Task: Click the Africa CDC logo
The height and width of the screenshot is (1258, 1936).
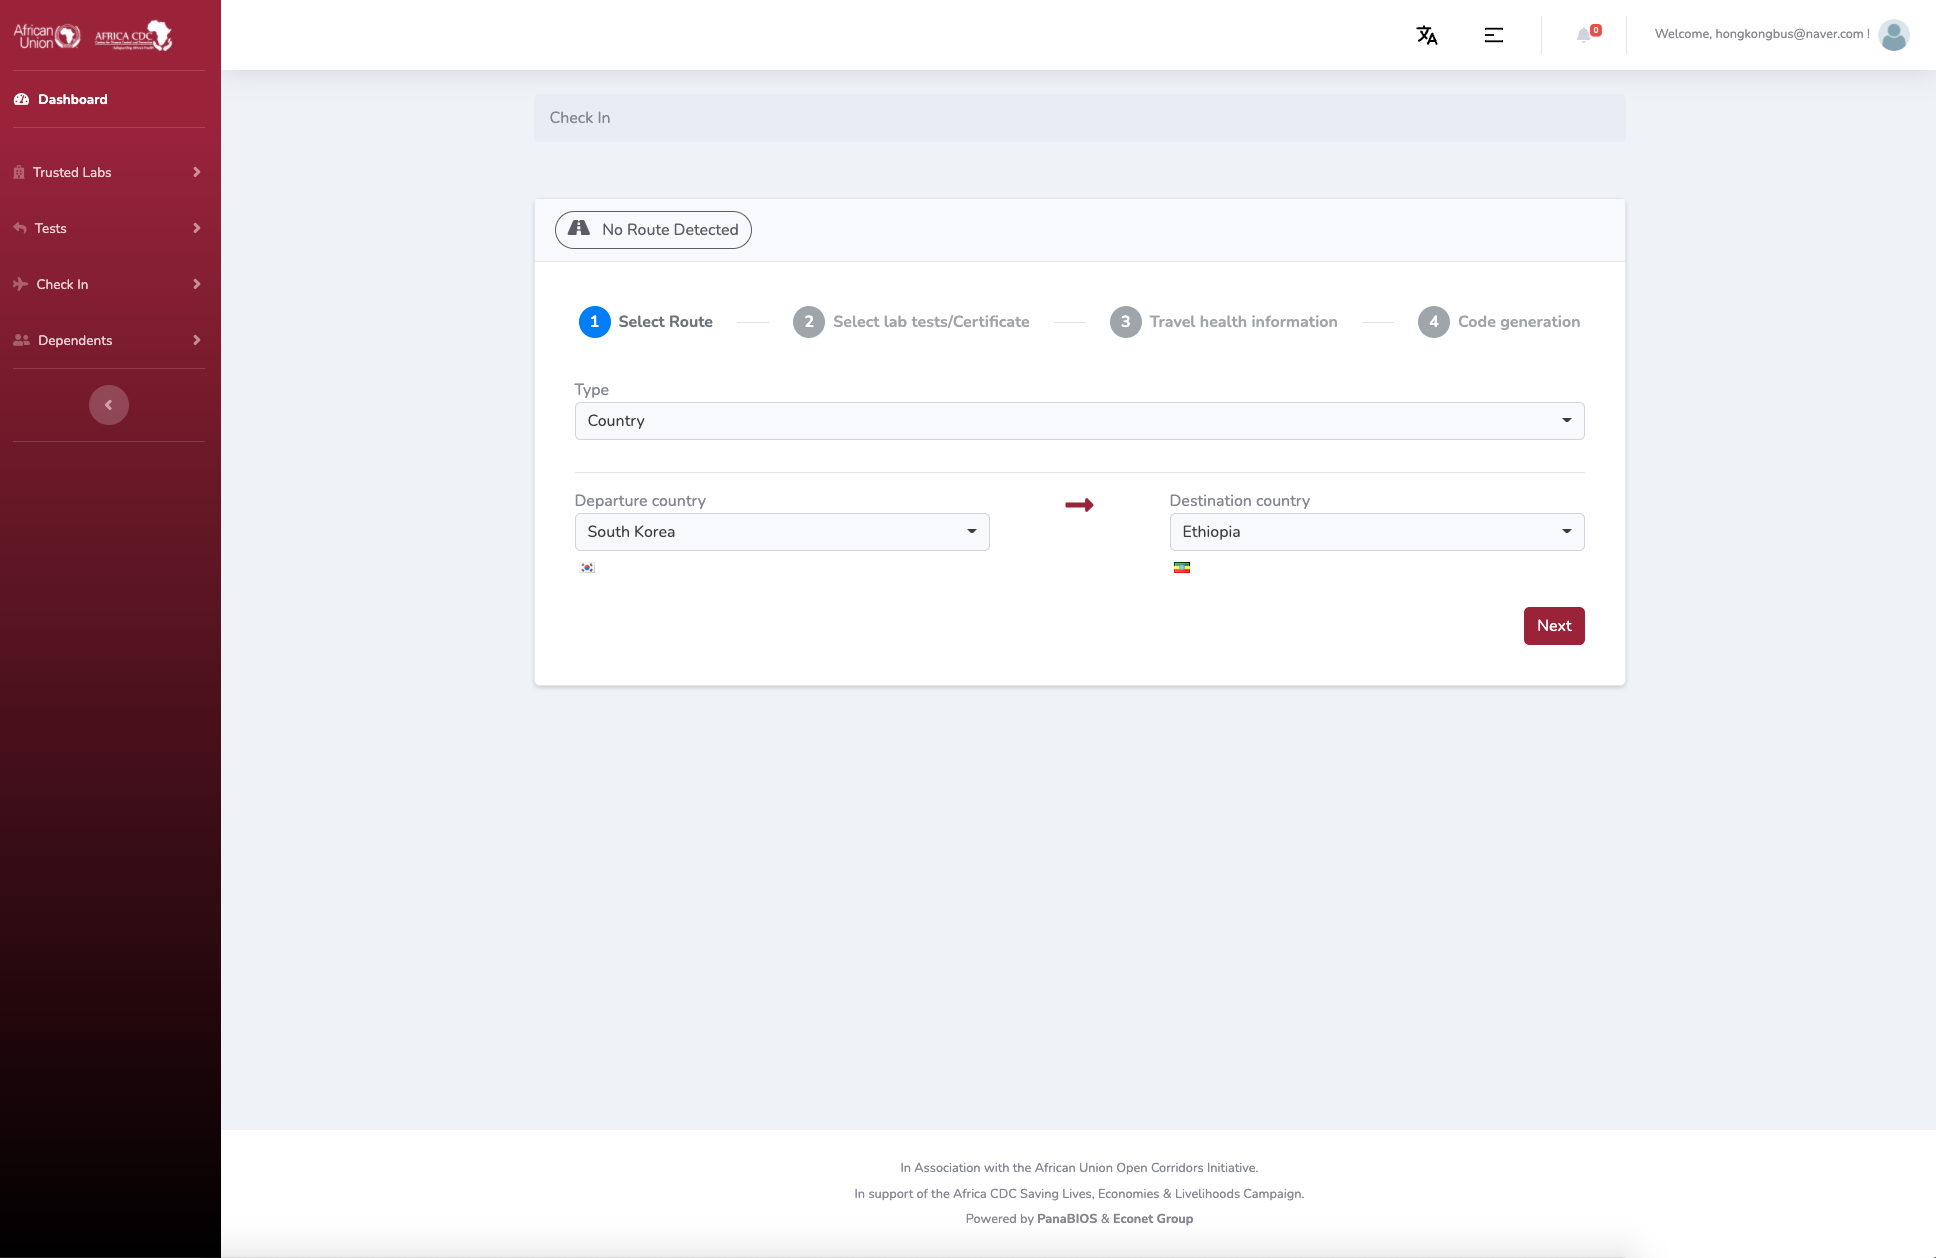Action: tap(133, 36)
